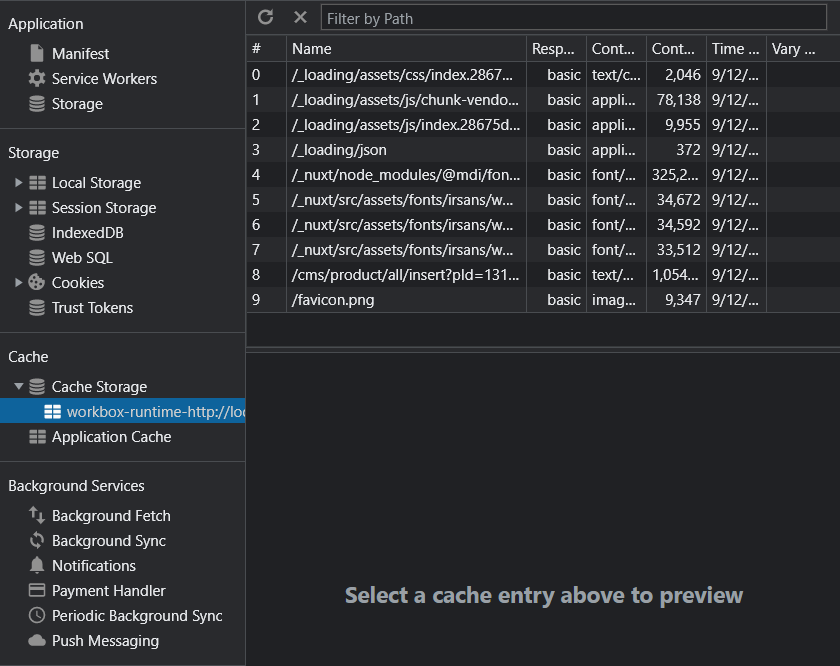
Task: Expand the Cookies tree arrow
Action: pos(18,283)
